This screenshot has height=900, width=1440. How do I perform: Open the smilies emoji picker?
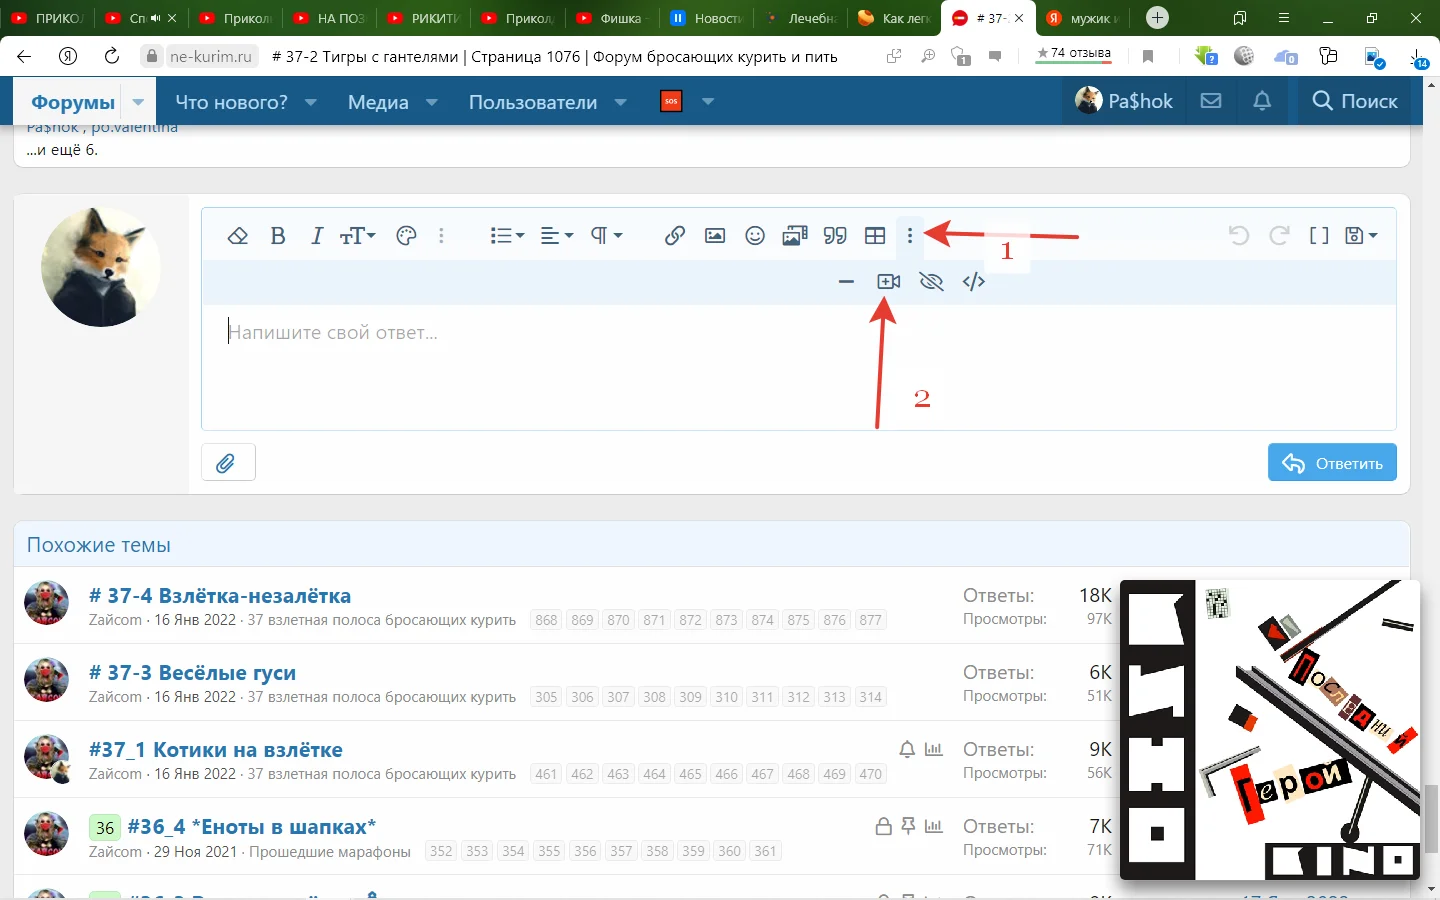[755, 236]
